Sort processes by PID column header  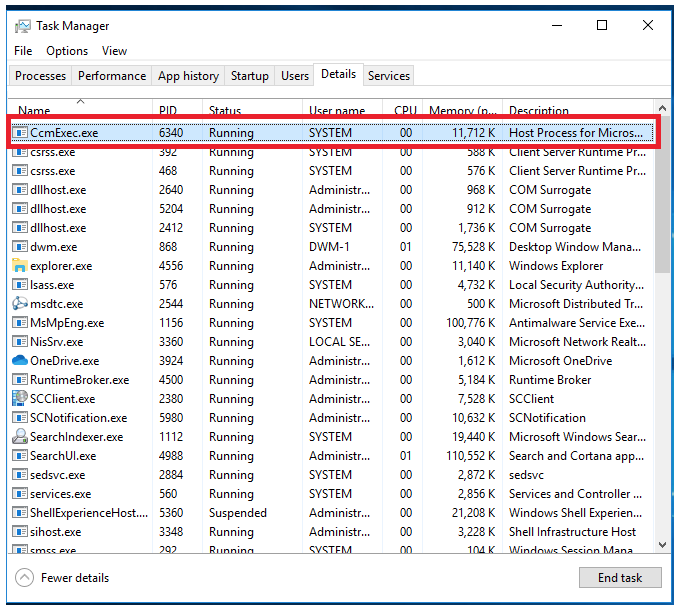tap(177, 108)
